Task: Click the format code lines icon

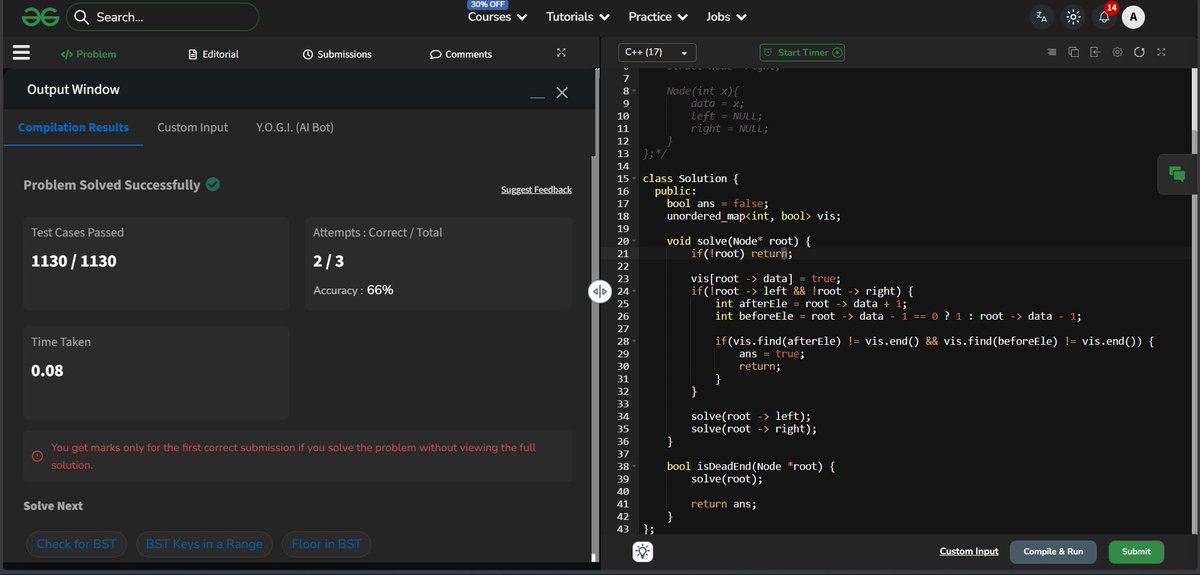Action: [1051, 52]
